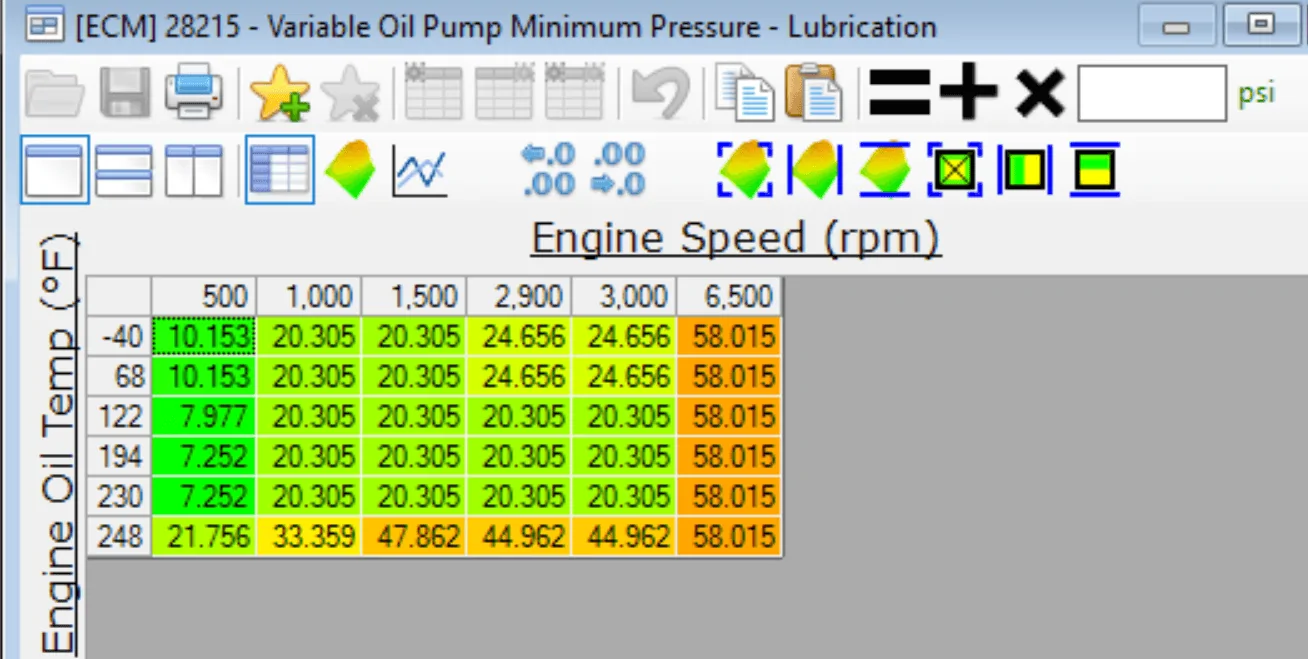Click 58.015 in the 122 row
The image size is (1308, 659).
pos(729,416)
